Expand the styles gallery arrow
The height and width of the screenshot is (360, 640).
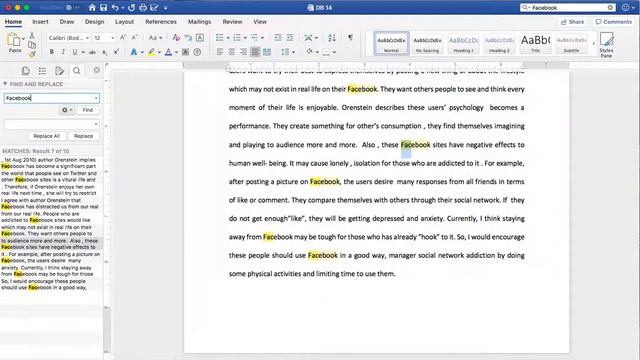point(593,43)
